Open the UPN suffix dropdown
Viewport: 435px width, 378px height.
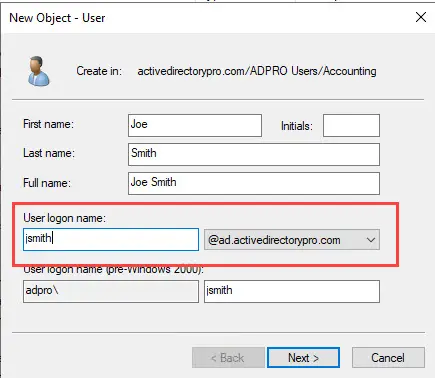pyautogui.click(x=292, y=240)
